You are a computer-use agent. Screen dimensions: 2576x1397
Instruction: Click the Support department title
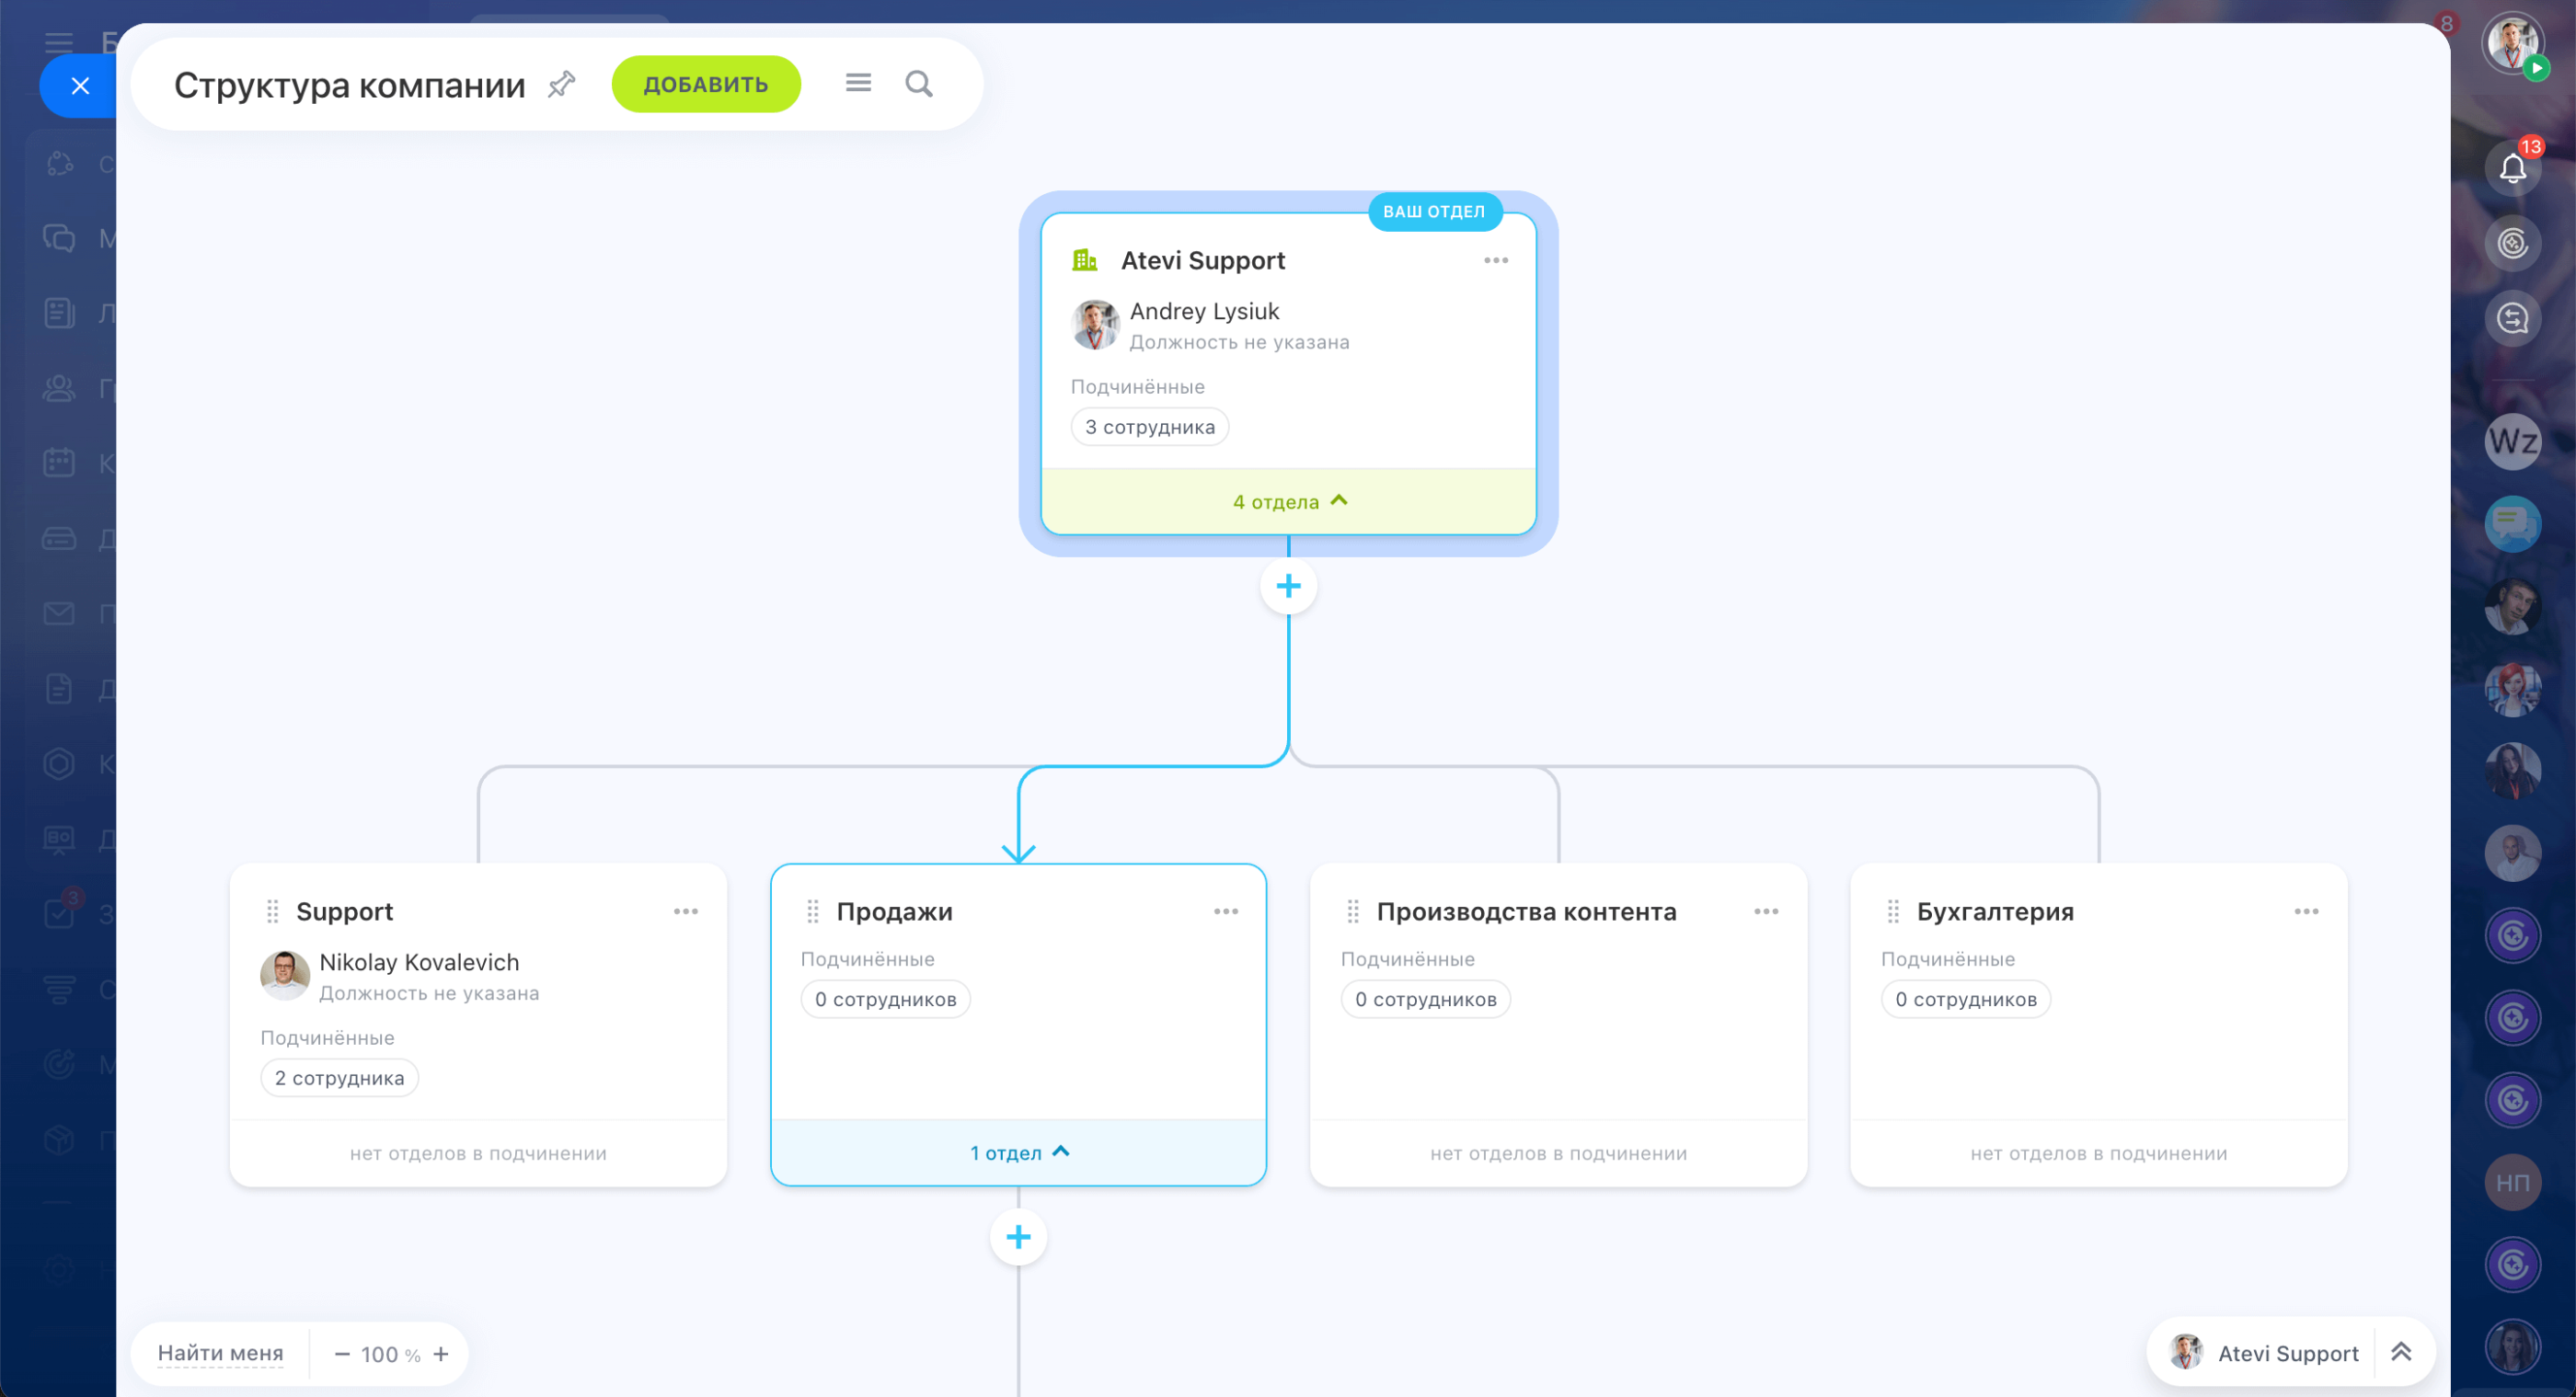click(x=344, y=911)
